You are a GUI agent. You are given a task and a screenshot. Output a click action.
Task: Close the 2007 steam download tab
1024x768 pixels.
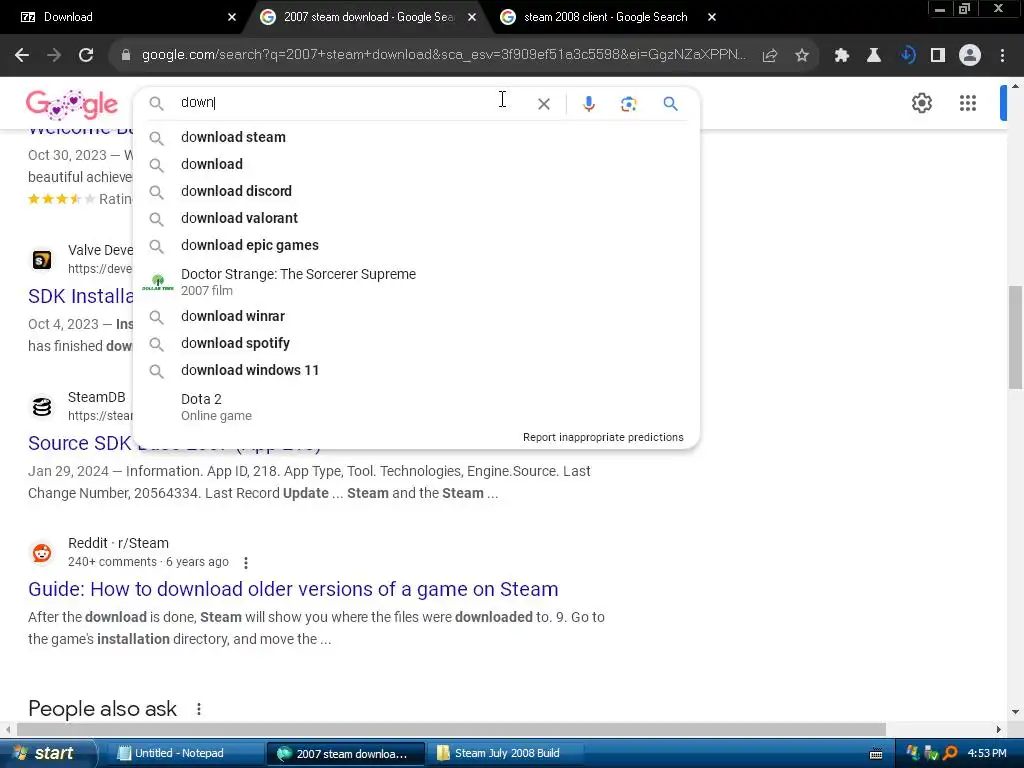coord(472,17)
